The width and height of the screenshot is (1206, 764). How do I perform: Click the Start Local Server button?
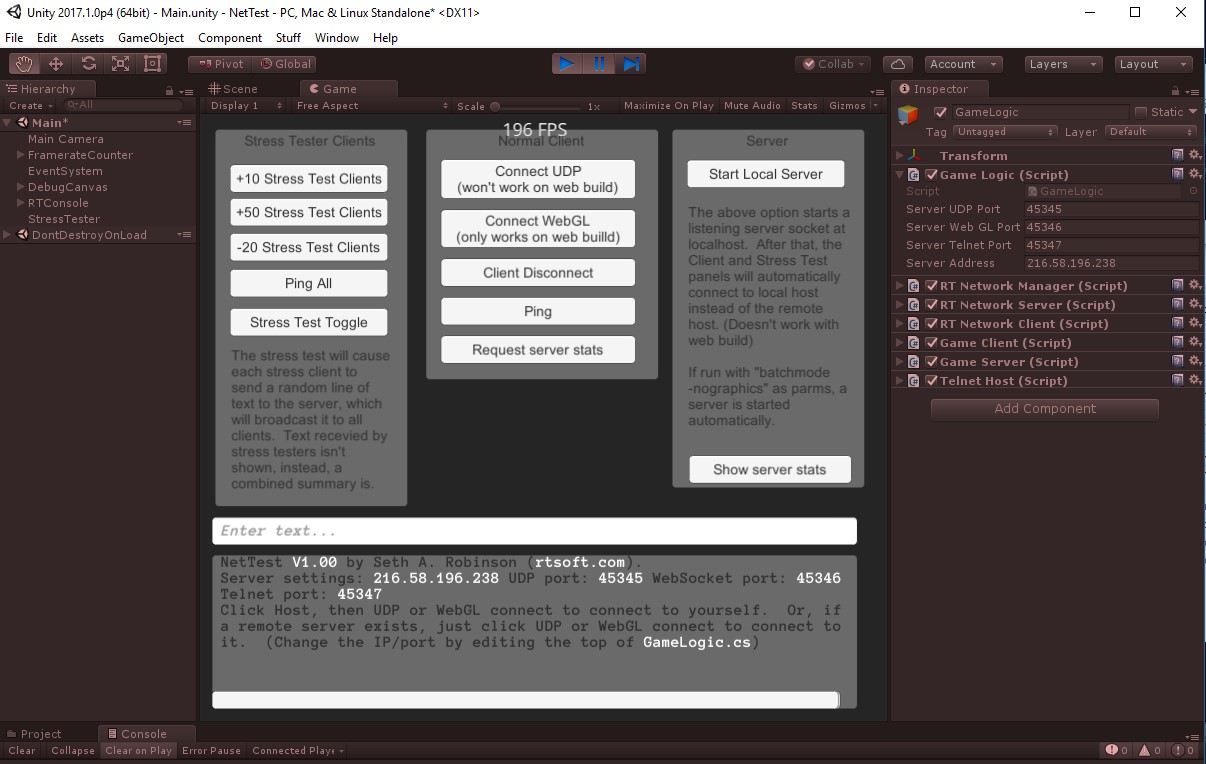[x=766, y=174]
